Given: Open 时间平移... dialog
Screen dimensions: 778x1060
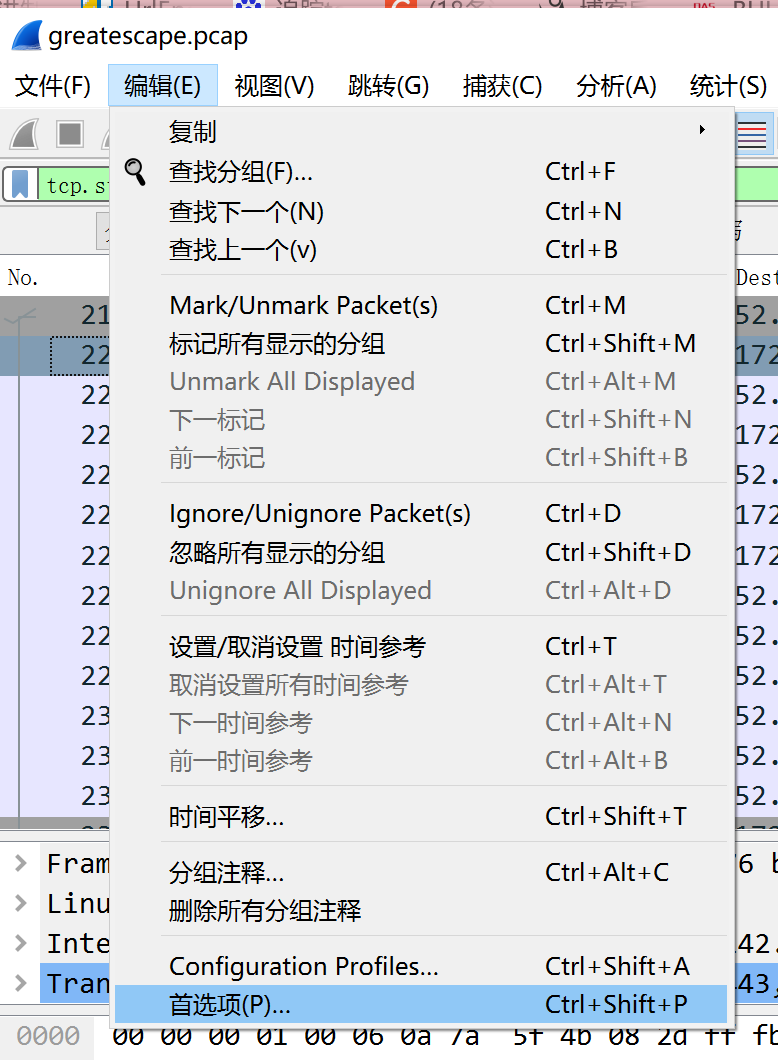Looking at the screenshot, I should click(420, 817).
